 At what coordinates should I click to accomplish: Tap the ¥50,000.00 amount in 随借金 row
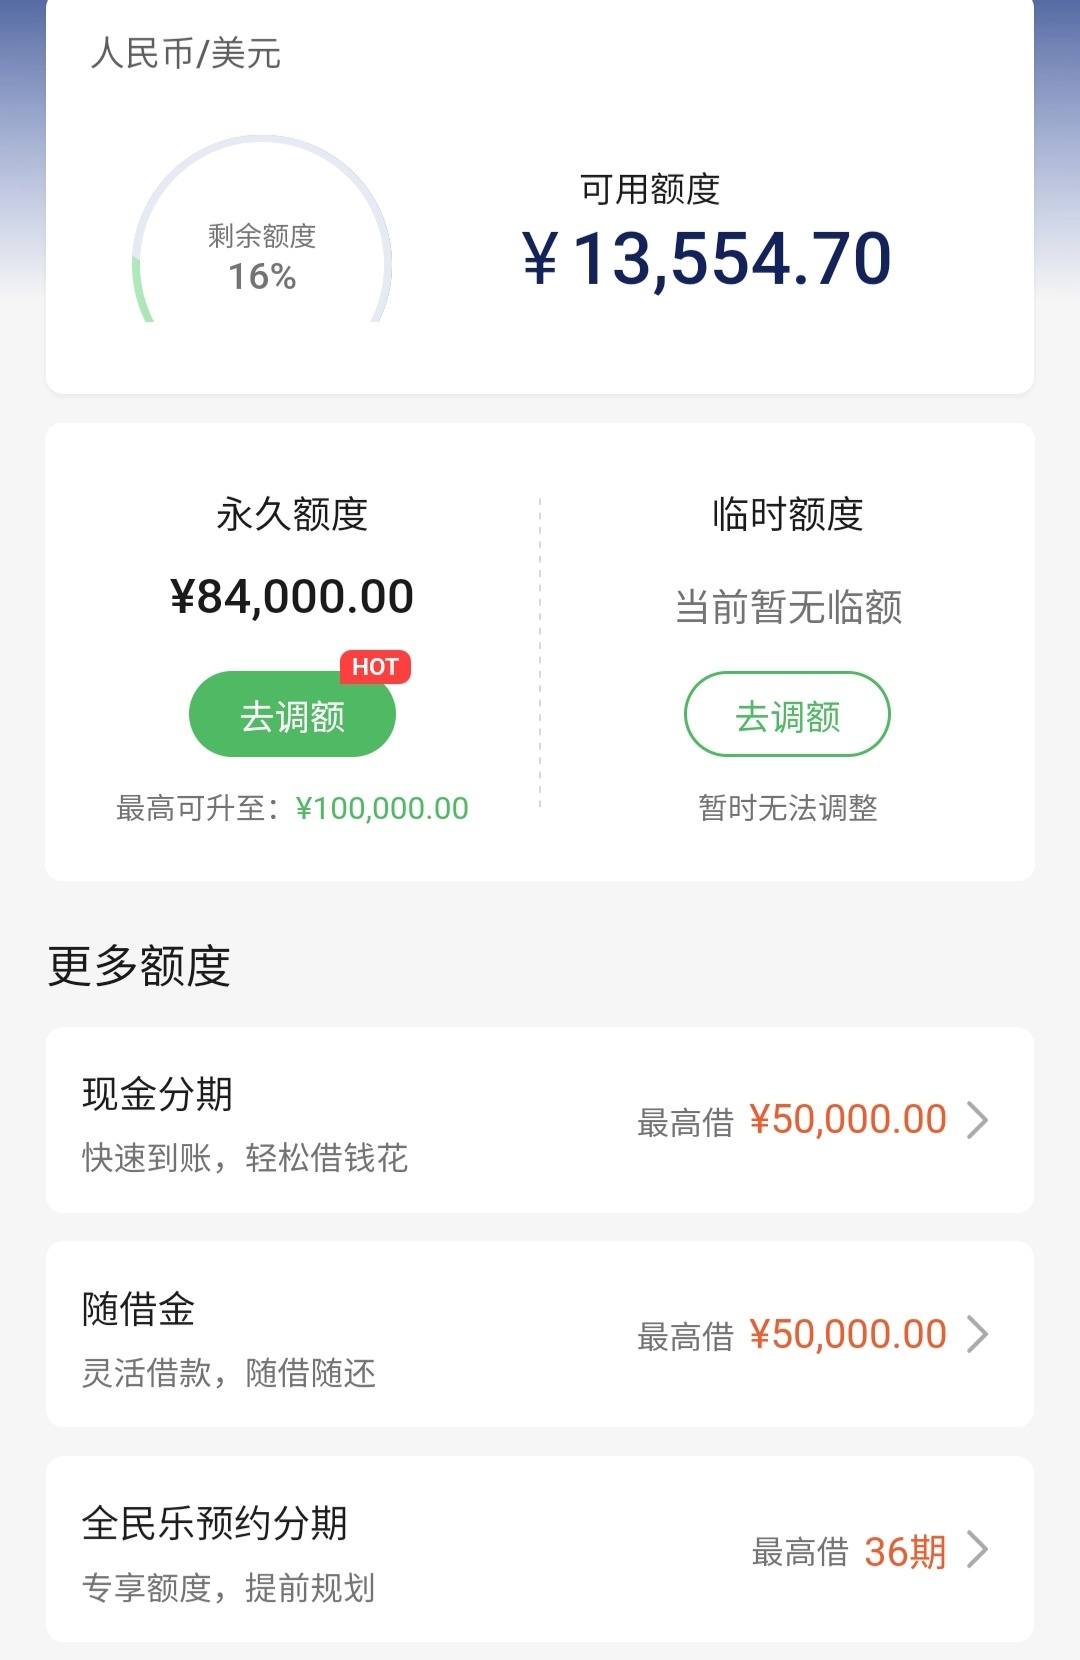point(847,1334)
